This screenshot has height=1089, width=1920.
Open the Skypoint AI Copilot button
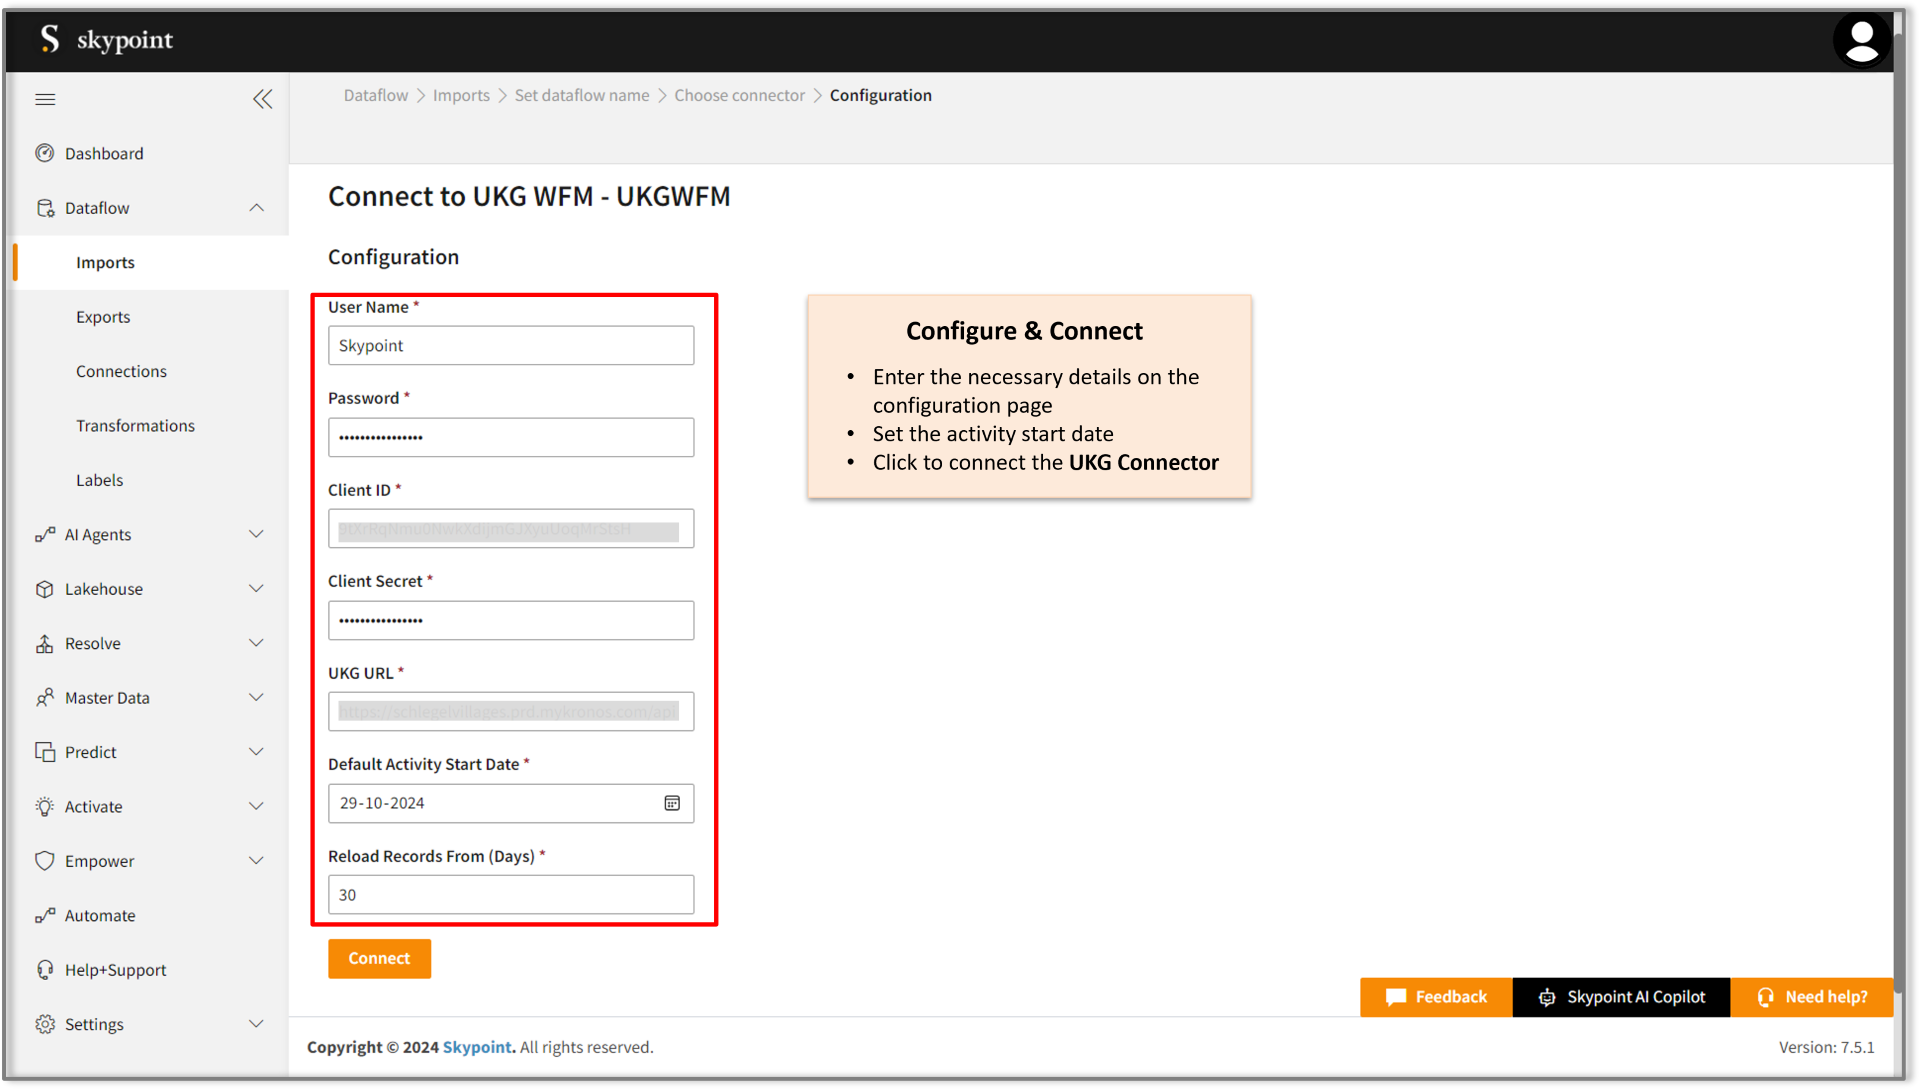pyautogui.click(x=1621, y=997)
